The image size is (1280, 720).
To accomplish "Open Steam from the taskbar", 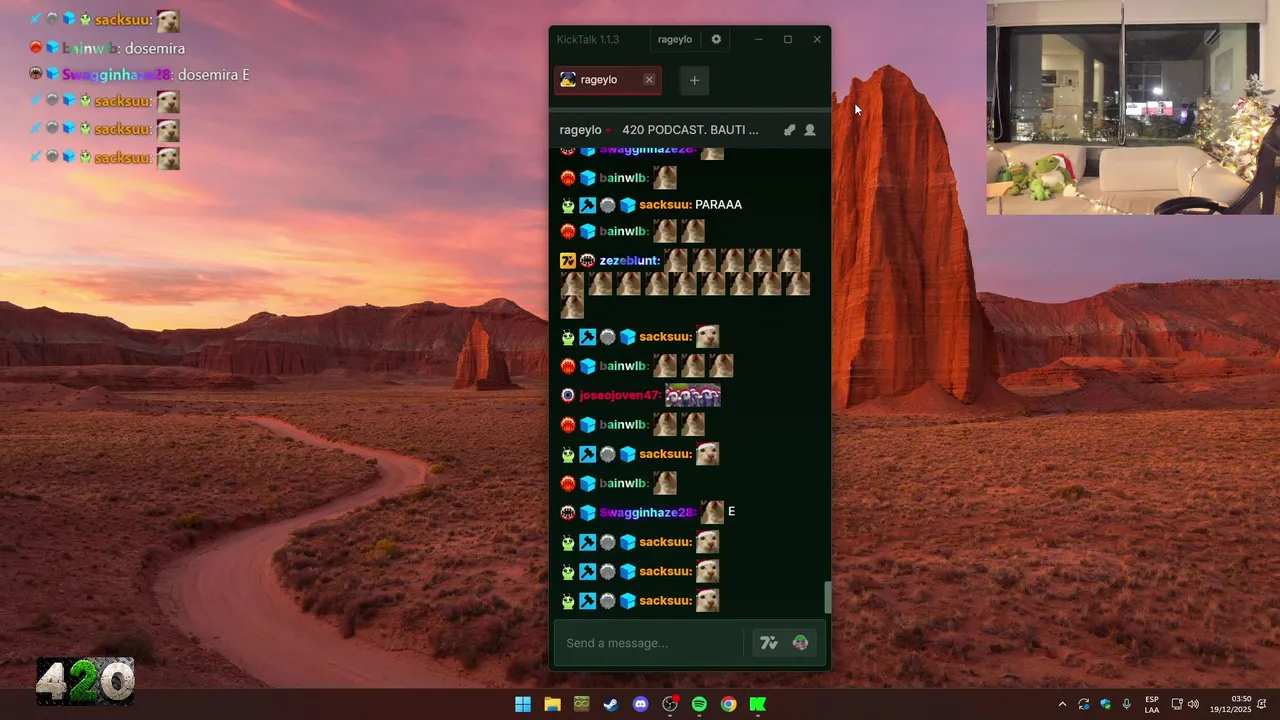I will click(x=610, y=704).
